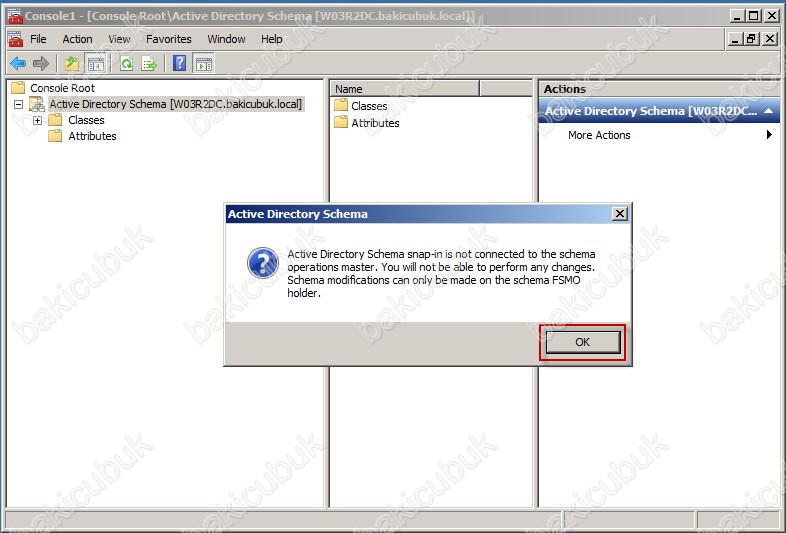Click OK in the schema dialog
Image resolution: width=786 pixels, height=533 pixels.
582,342
